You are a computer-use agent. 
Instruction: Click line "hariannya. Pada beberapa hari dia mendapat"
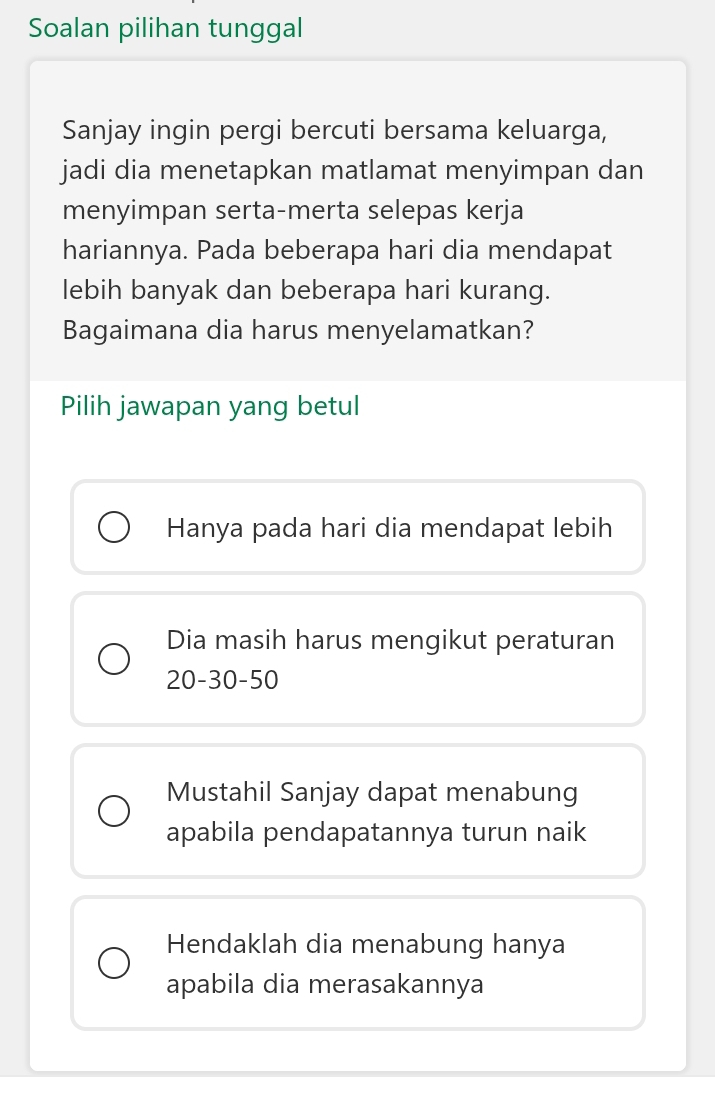coord(337,249)
